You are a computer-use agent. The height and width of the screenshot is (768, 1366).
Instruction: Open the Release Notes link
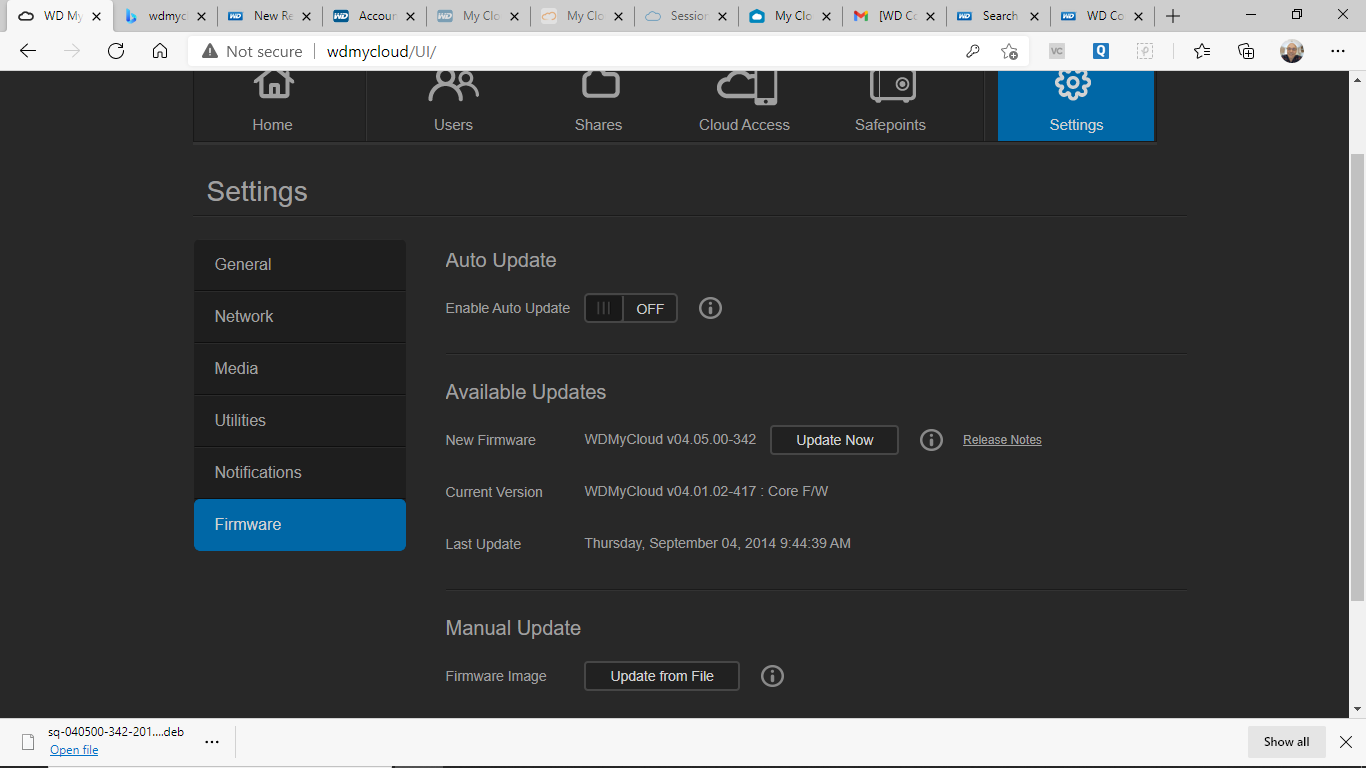[1002, 440]
